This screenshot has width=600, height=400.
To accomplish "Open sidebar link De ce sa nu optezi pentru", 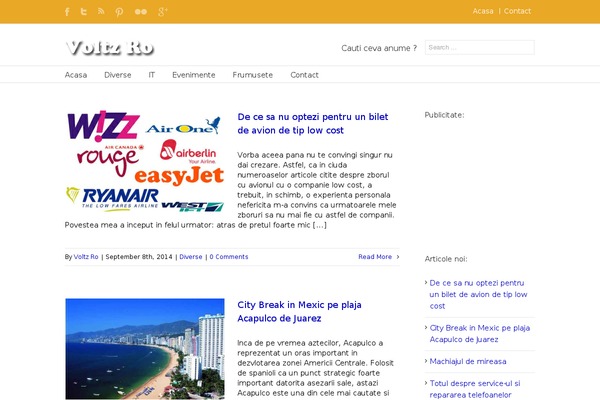I will pos(478,294).
